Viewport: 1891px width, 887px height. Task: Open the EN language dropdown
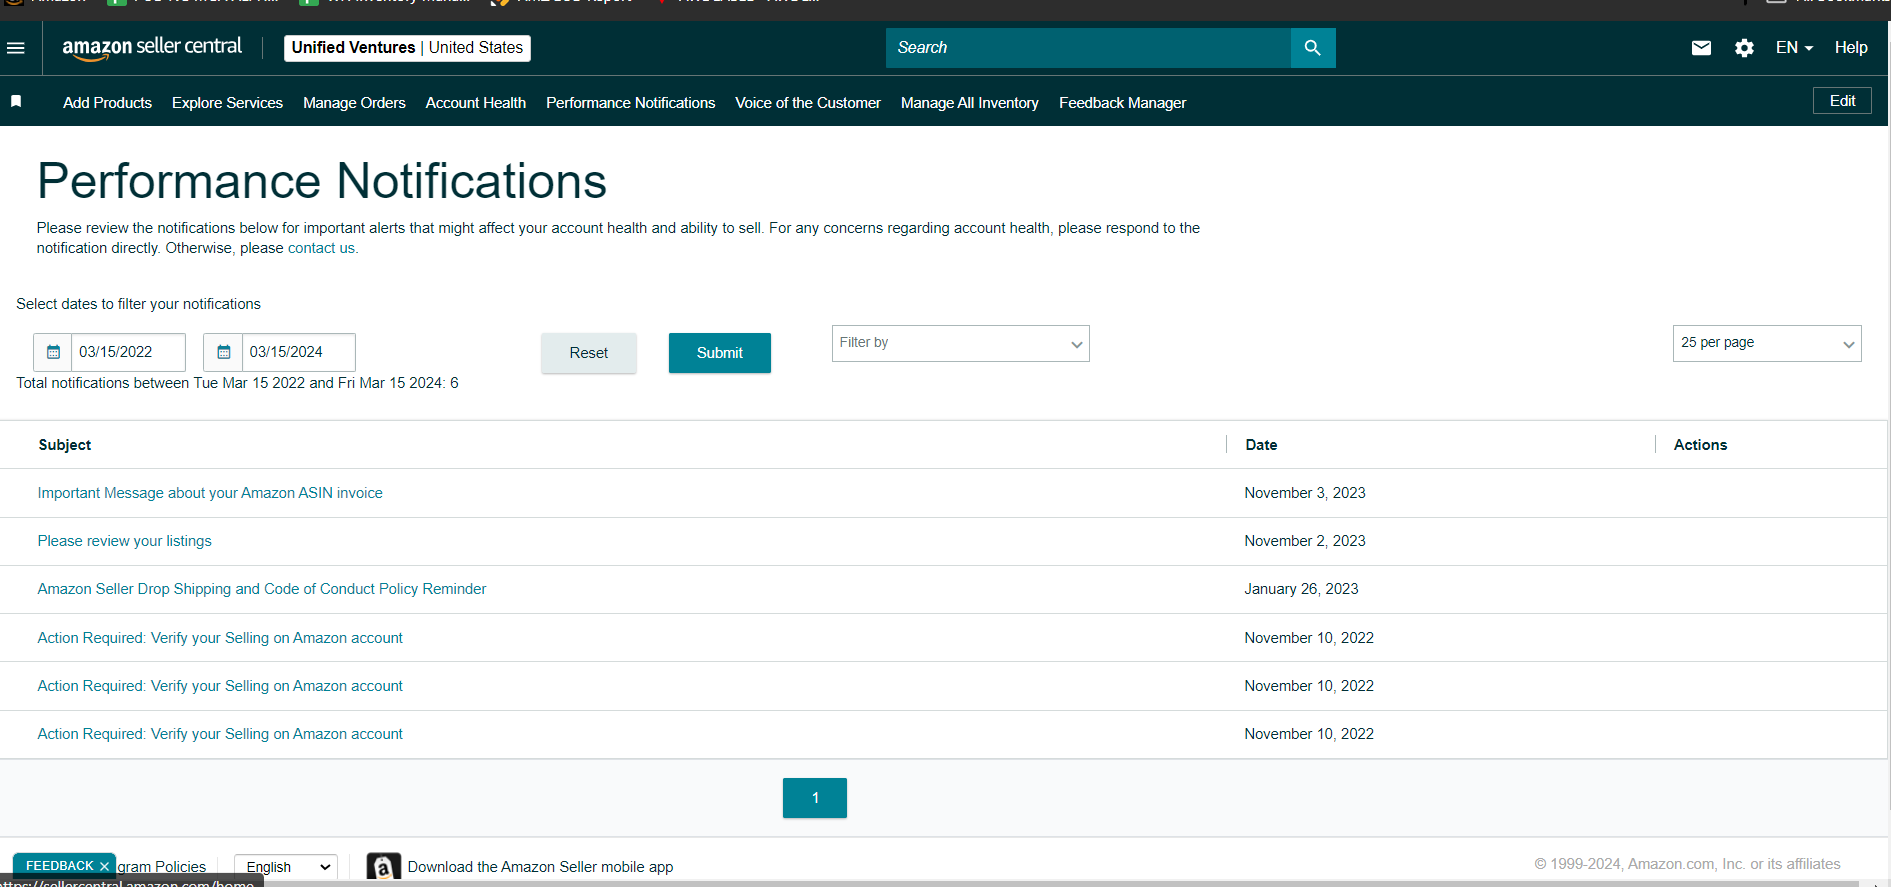(1794, 48)
